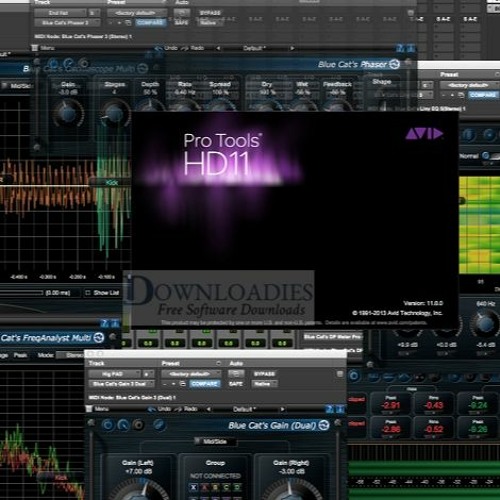Click the Redo arrow in the Phaser window
500x500 pixels.
[x=185, y=48]
